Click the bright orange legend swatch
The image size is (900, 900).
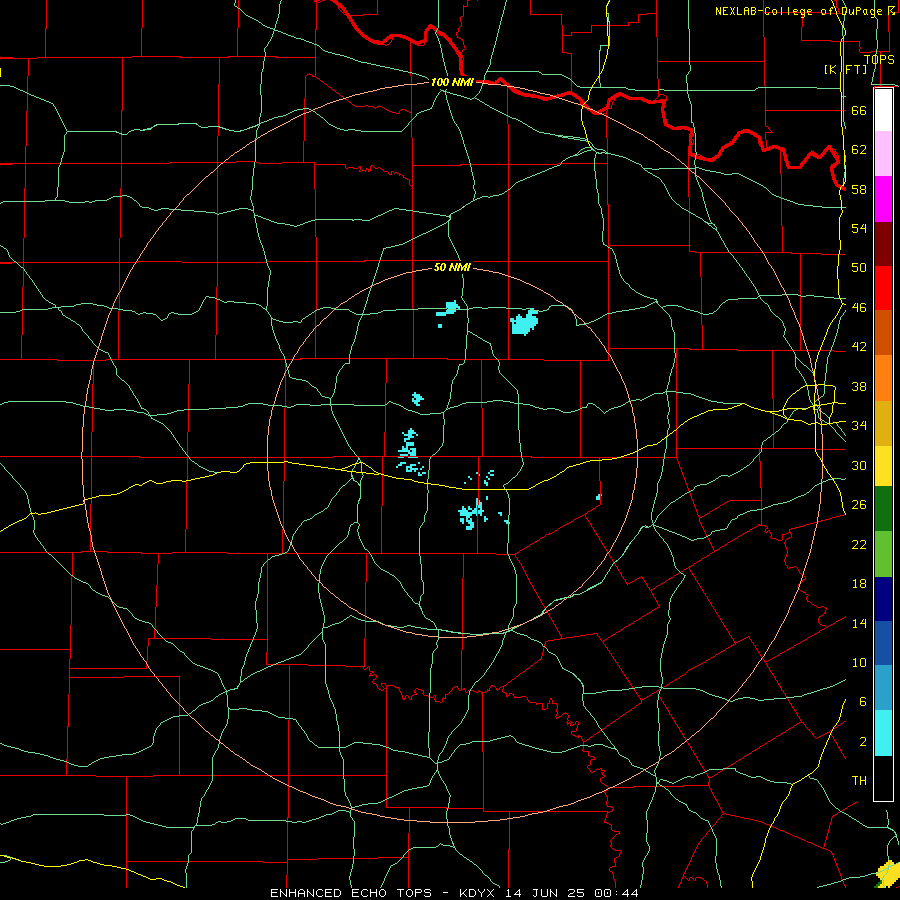coord(883,378)
